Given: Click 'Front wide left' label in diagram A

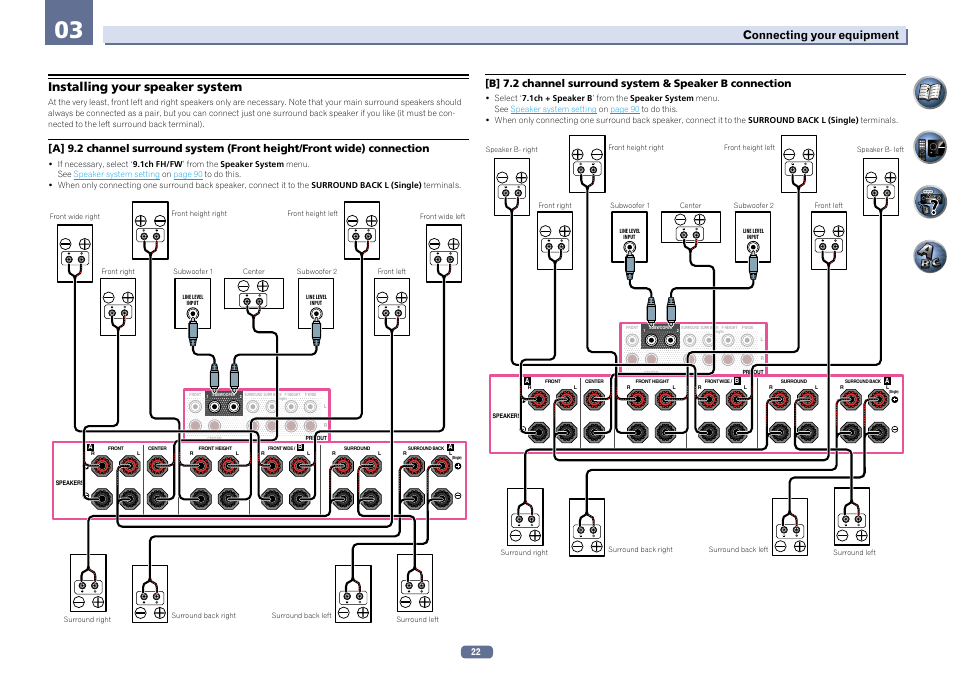Looking at the screenshot, I should point(442,217).
